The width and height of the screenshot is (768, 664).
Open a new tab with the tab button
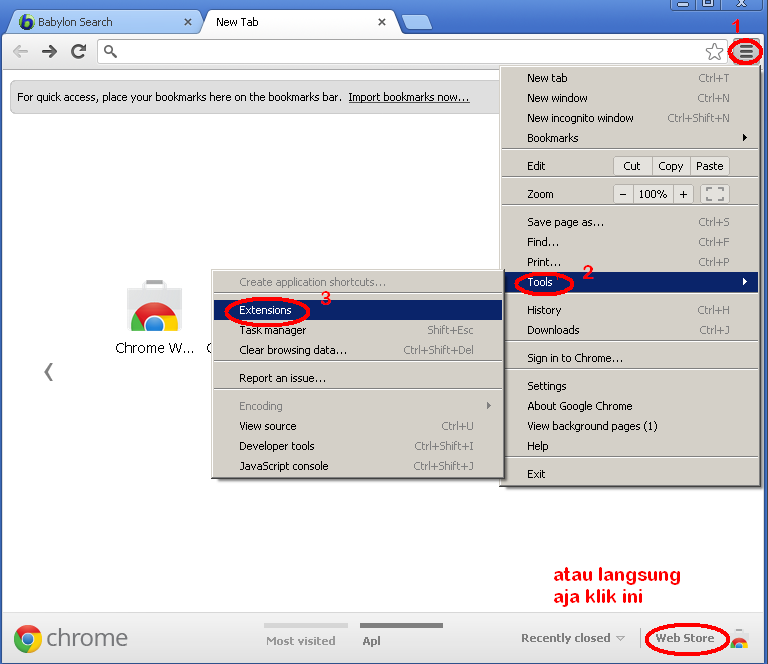tap(416, 22)
